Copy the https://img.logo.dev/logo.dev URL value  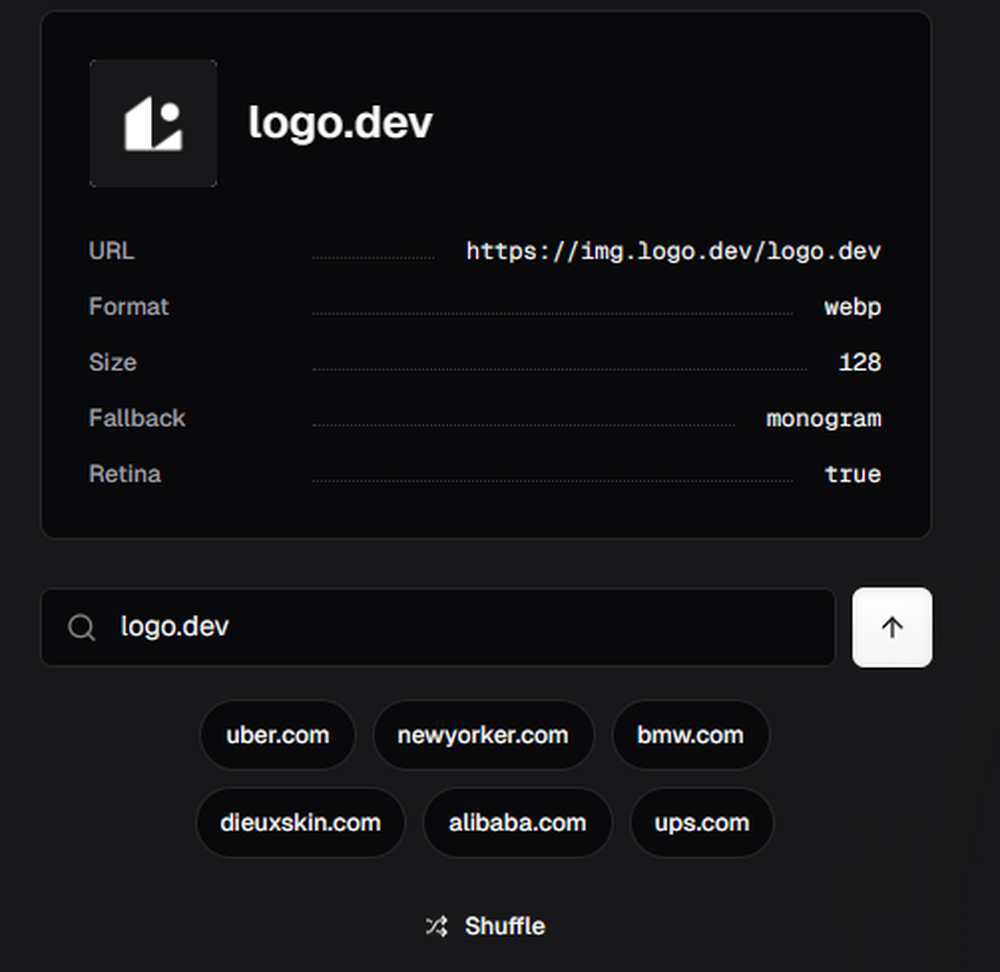point(672,251)
